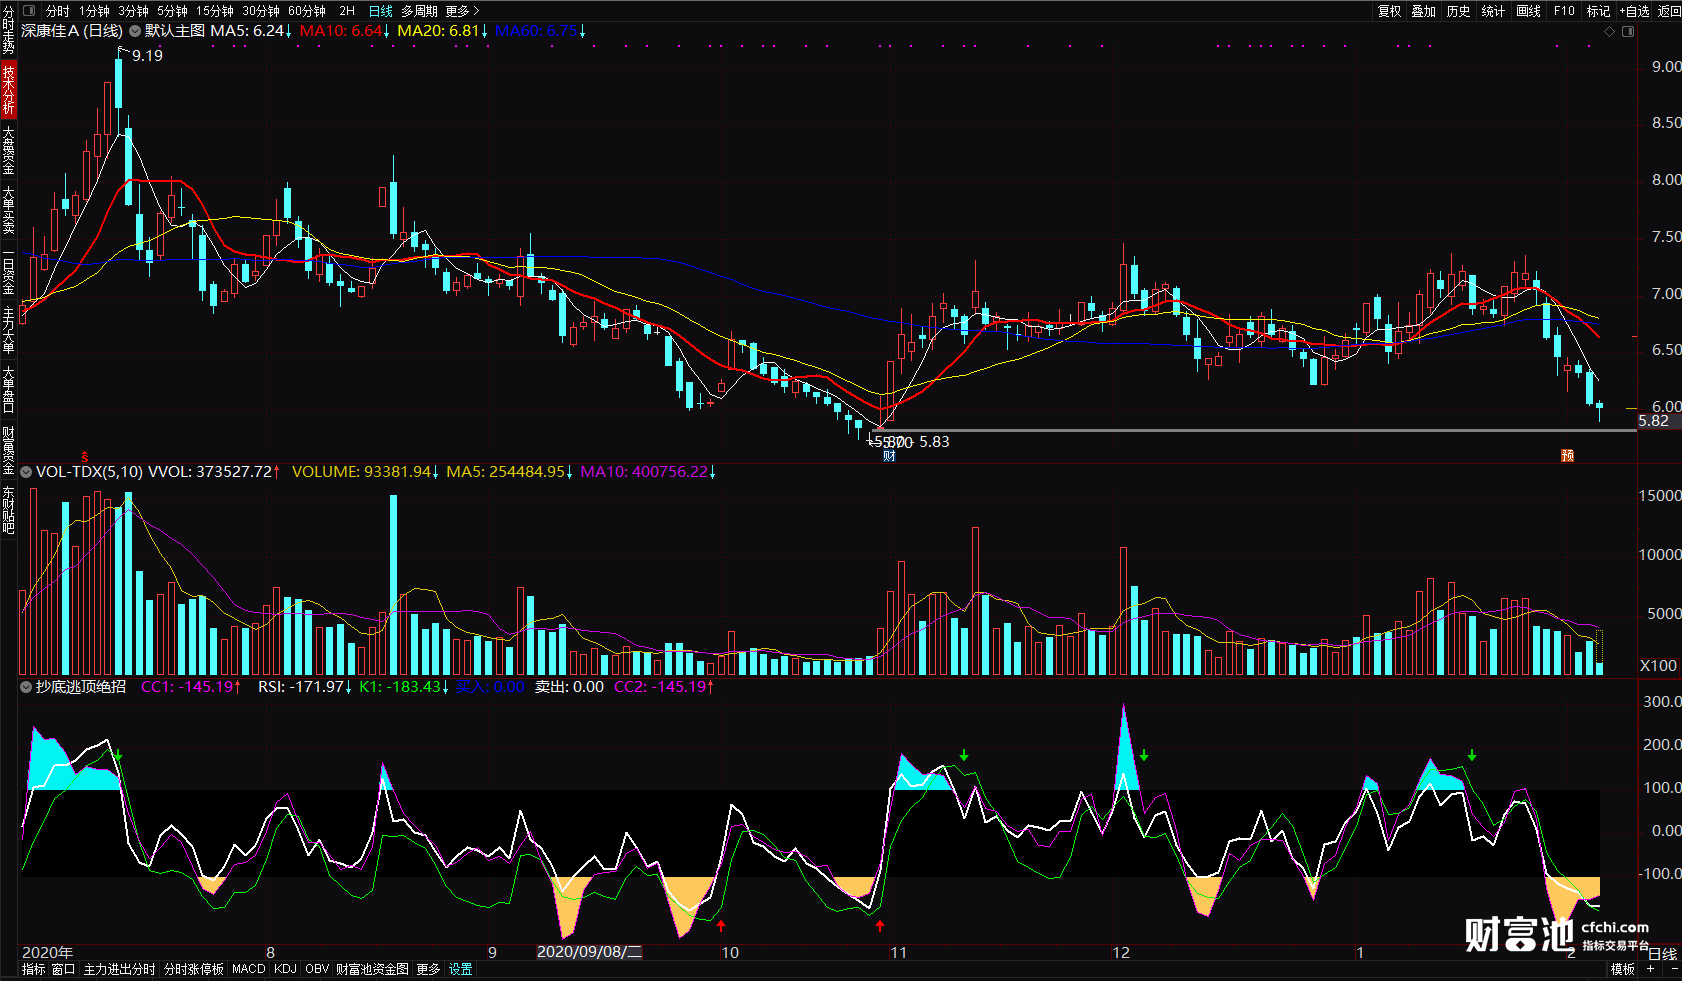Select the 5分钟 timeframe
Viewport: 1682px width, 981px height.
tap(172, 11)
